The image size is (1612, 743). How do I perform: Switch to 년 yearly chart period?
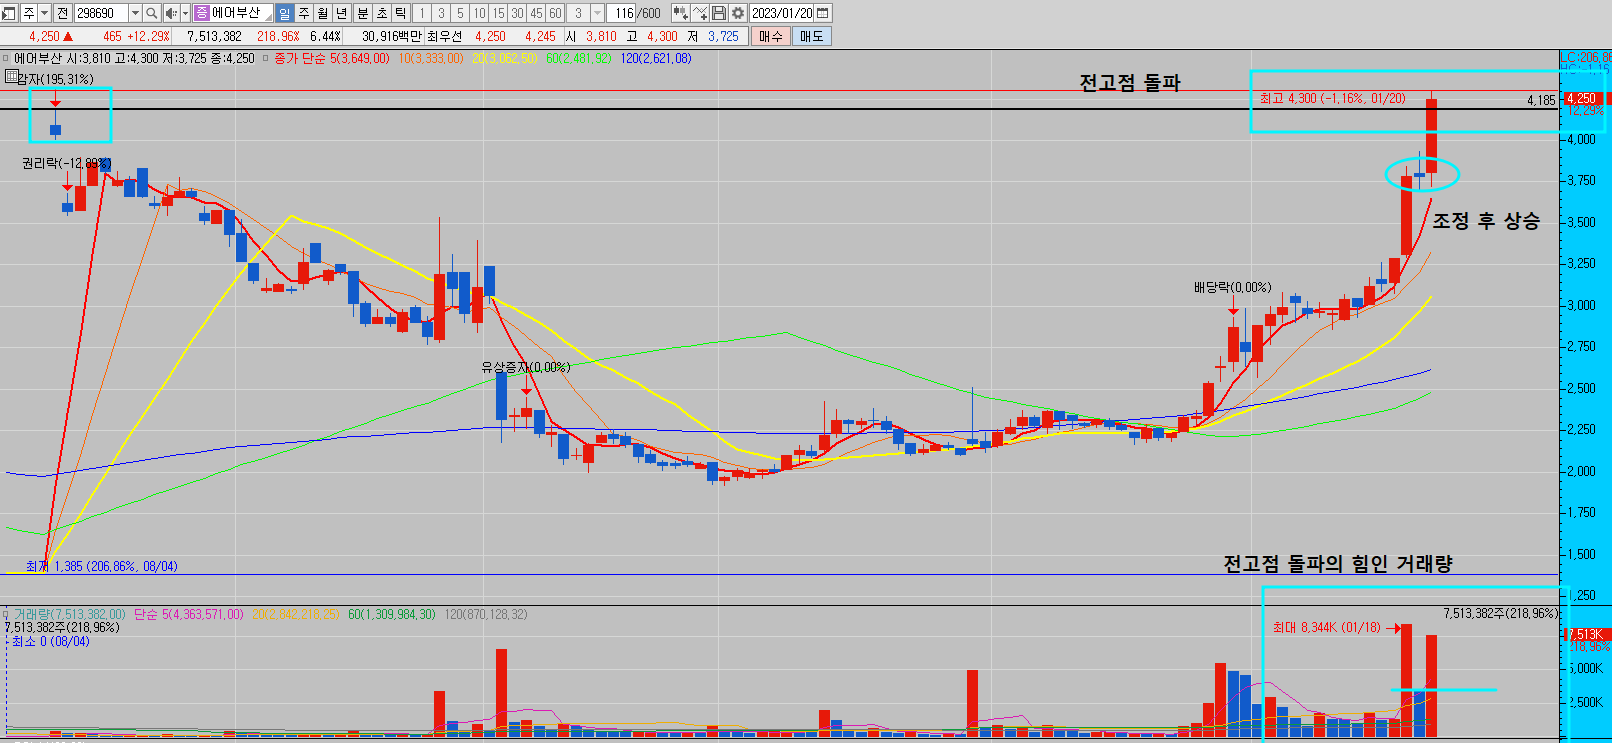click(342, 13)
